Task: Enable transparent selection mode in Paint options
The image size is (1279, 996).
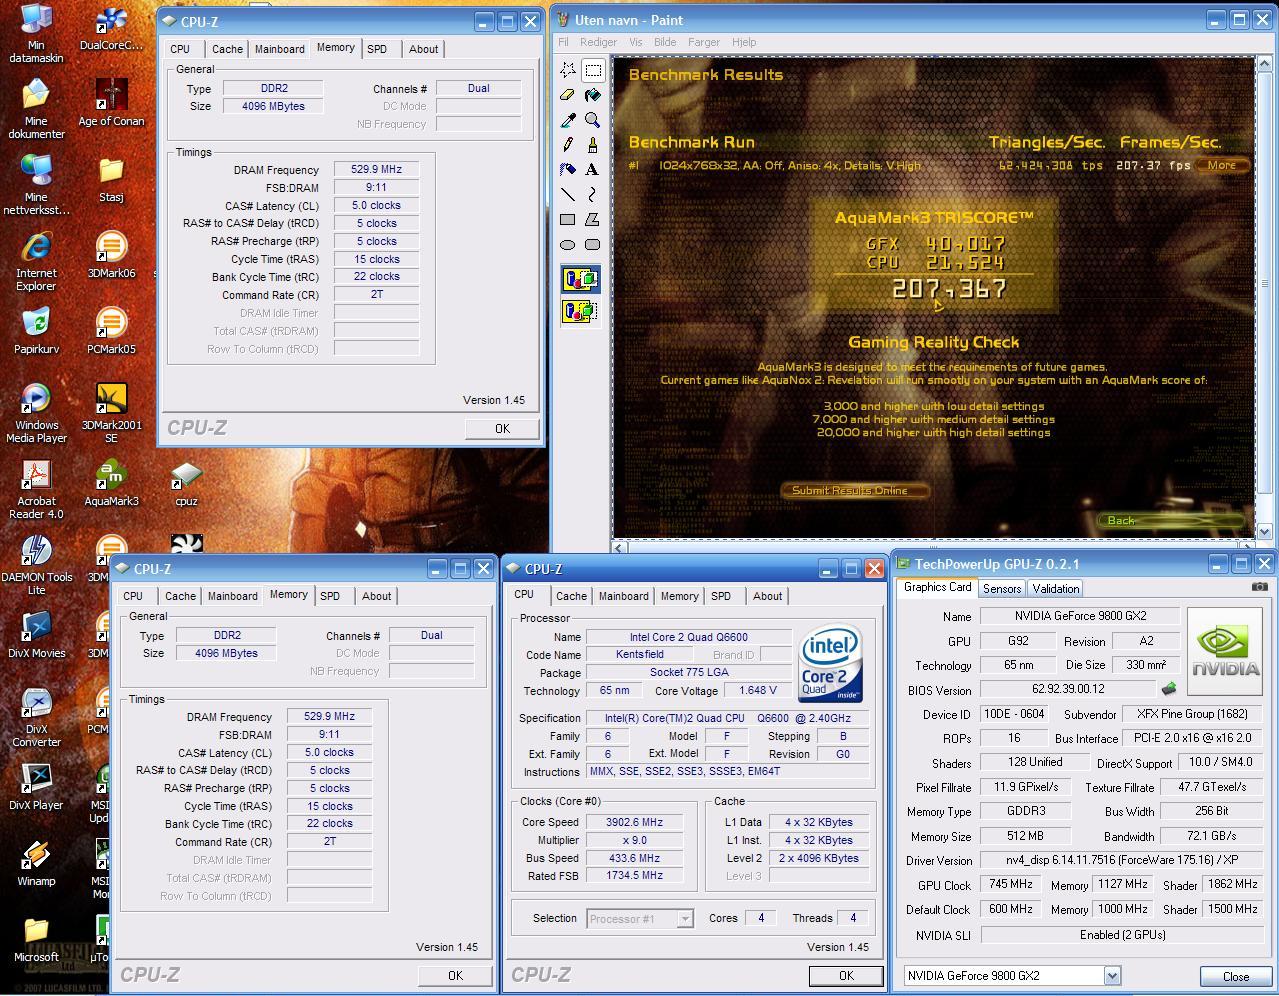Action: coord(580,311)
